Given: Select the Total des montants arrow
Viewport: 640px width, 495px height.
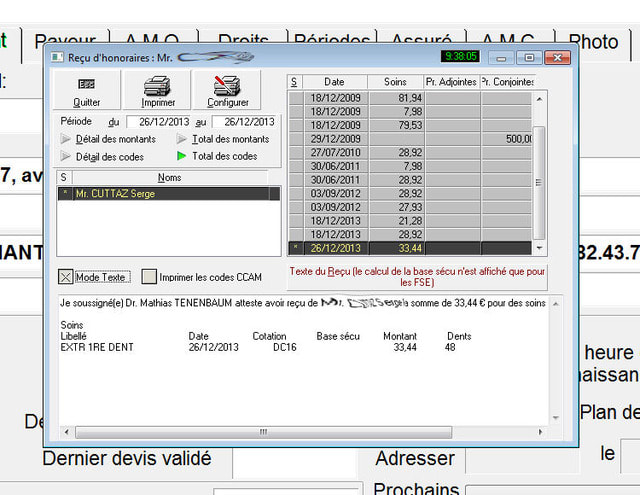Looking at the screenshot, I should click(x=182, y=139).
